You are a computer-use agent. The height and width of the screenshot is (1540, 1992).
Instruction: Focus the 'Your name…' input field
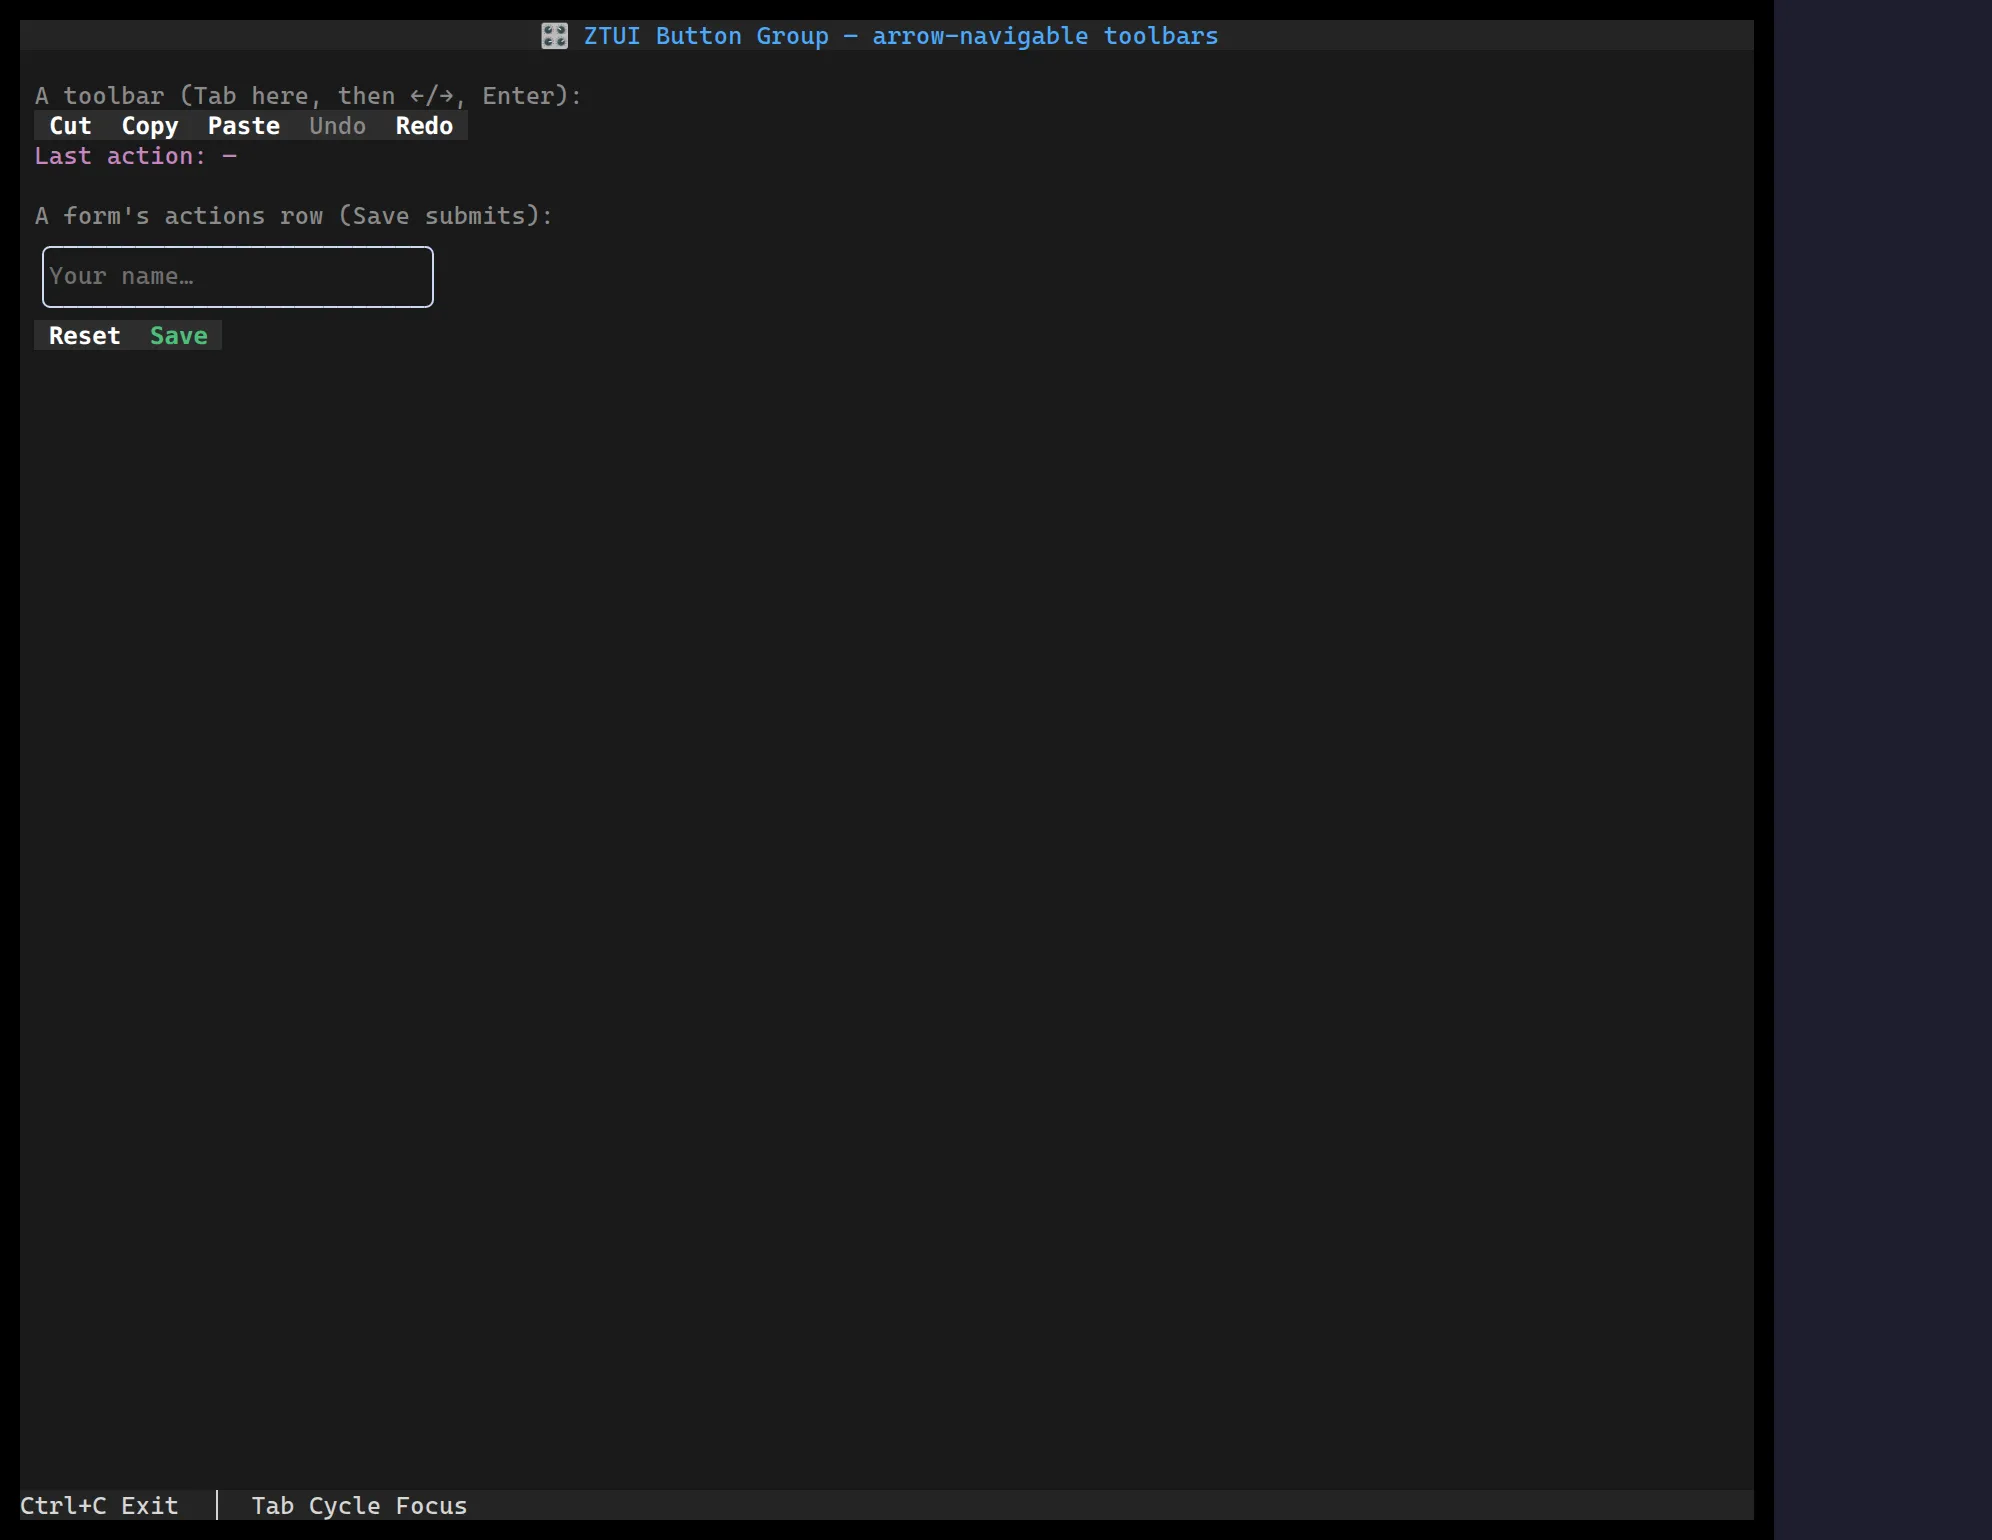coord(238,277)
